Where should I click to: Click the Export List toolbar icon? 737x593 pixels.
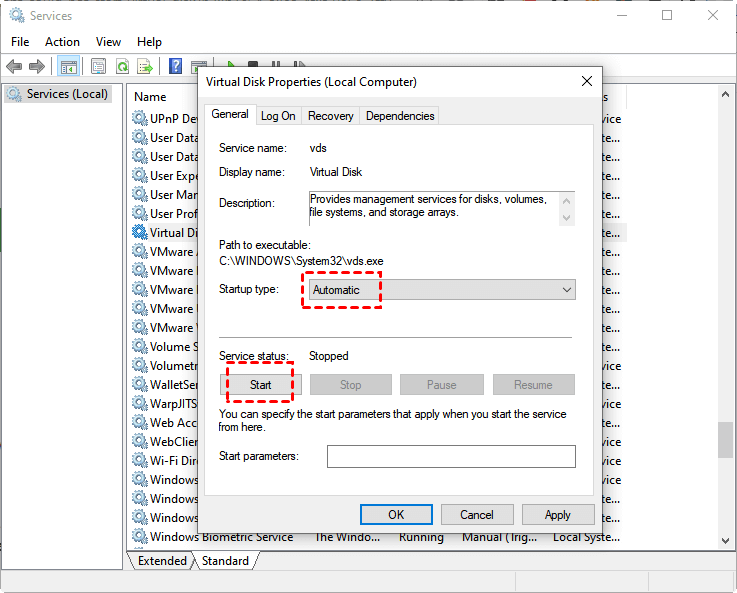(x=145, y=66)
